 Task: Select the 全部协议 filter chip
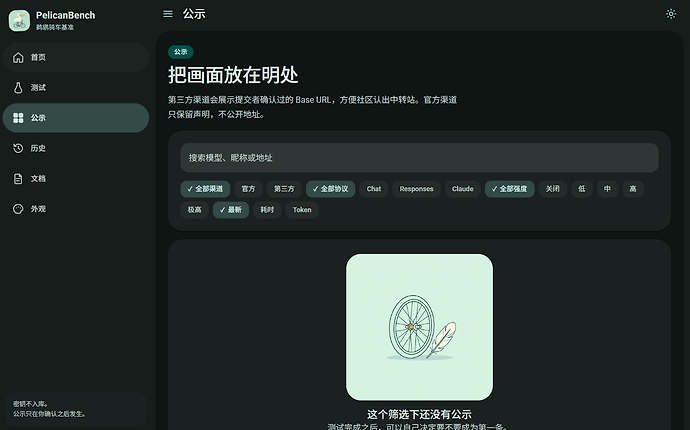pos(330,189)
